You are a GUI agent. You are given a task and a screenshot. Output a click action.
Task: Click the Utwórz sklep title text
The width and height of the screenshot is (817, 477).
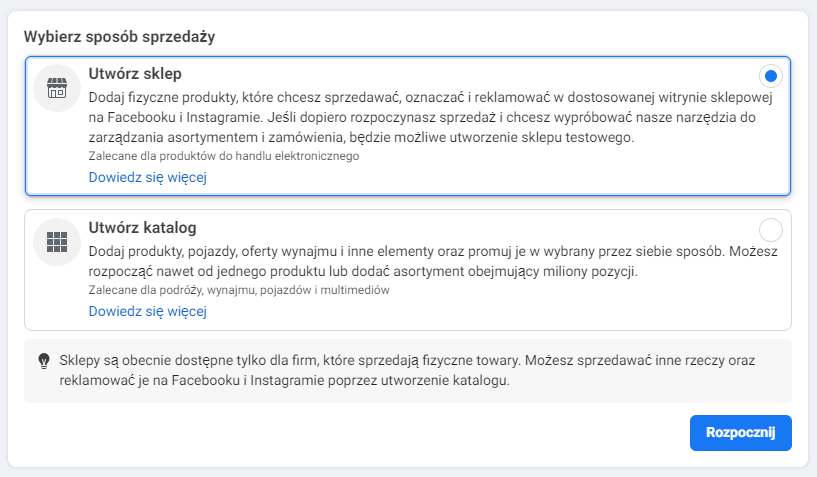tap(135, 74)
